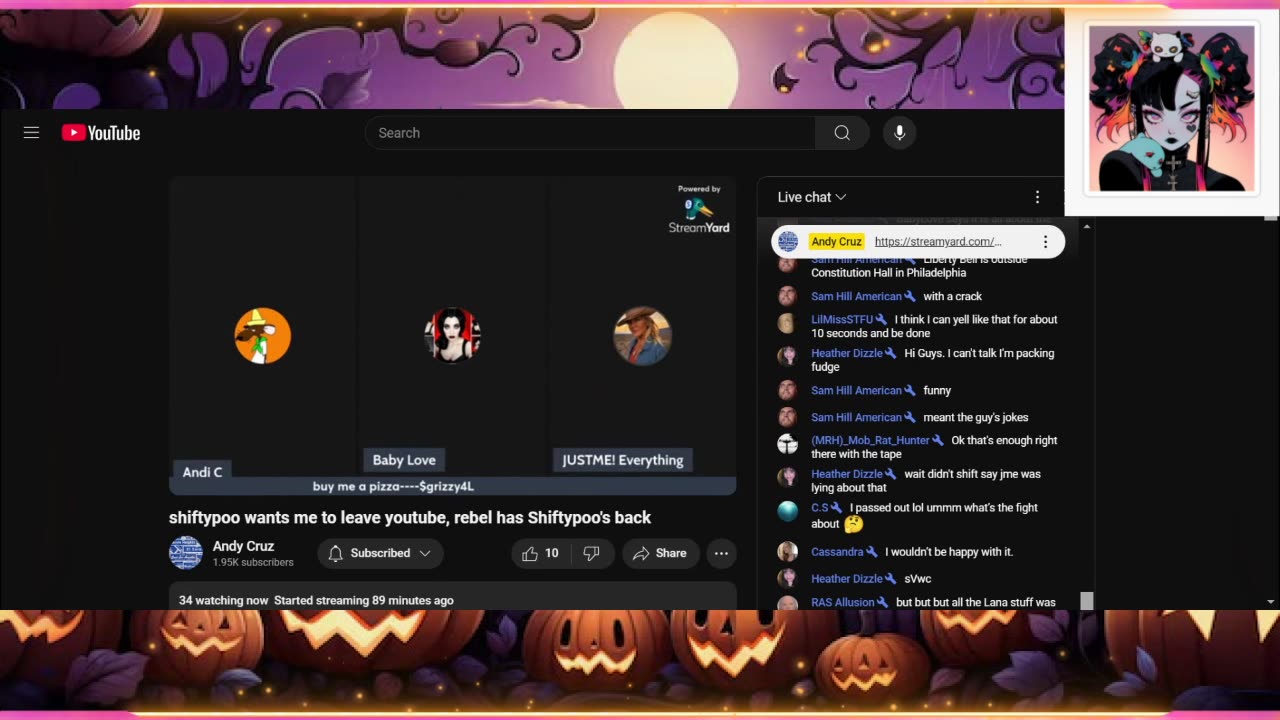Dislike the video with thumbs-down button
This screenshot has height=720, width=1280.
coord(591,553)
